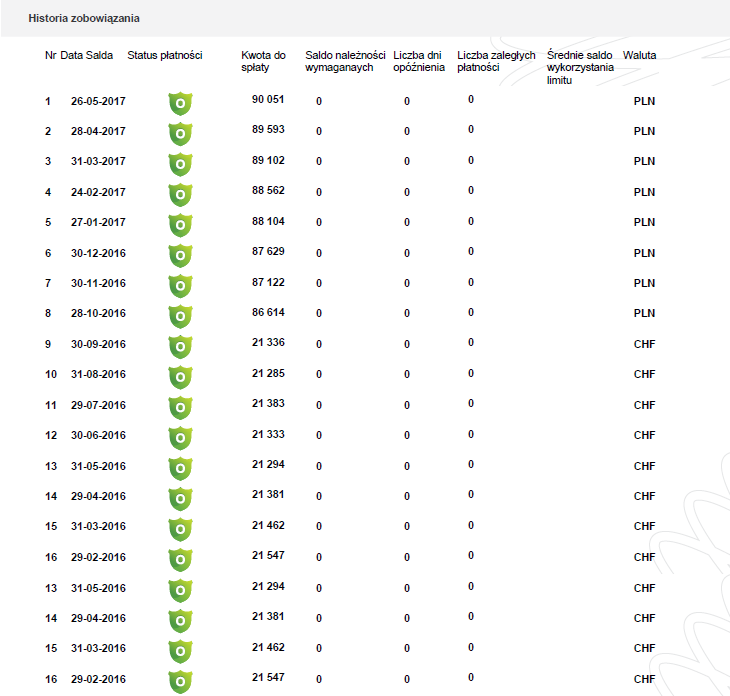Click the Waluta column header

point(640,55)
